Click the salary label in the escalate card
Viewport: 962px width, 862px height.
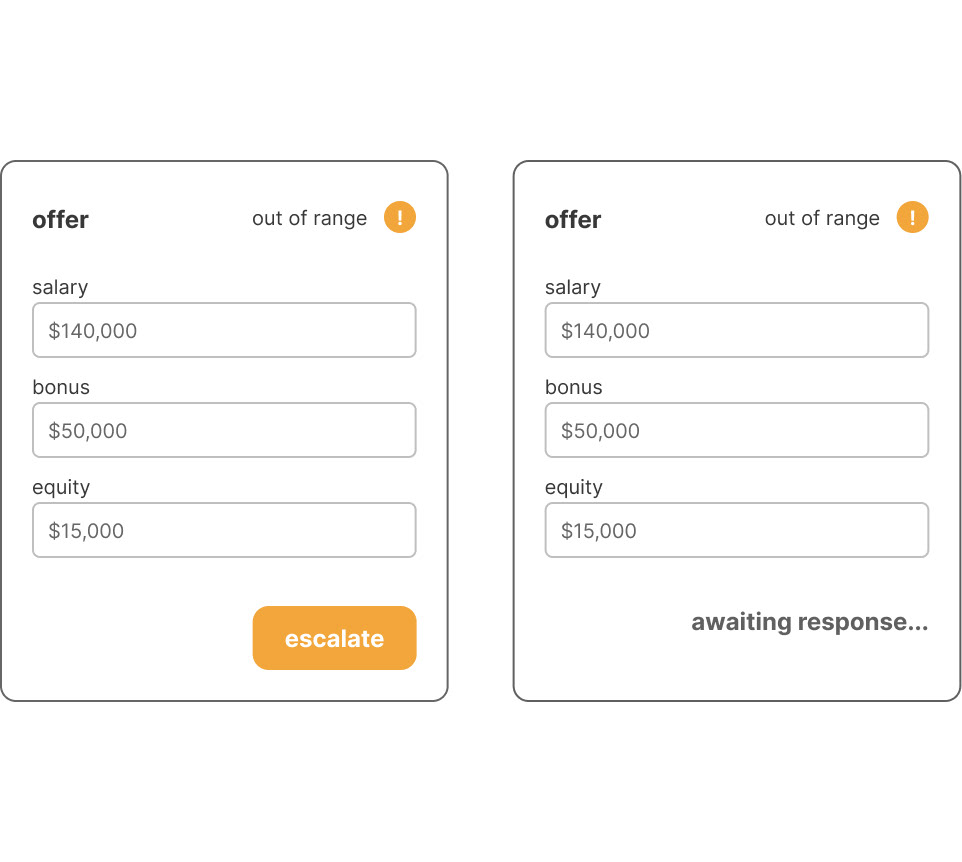coord(60,287)
